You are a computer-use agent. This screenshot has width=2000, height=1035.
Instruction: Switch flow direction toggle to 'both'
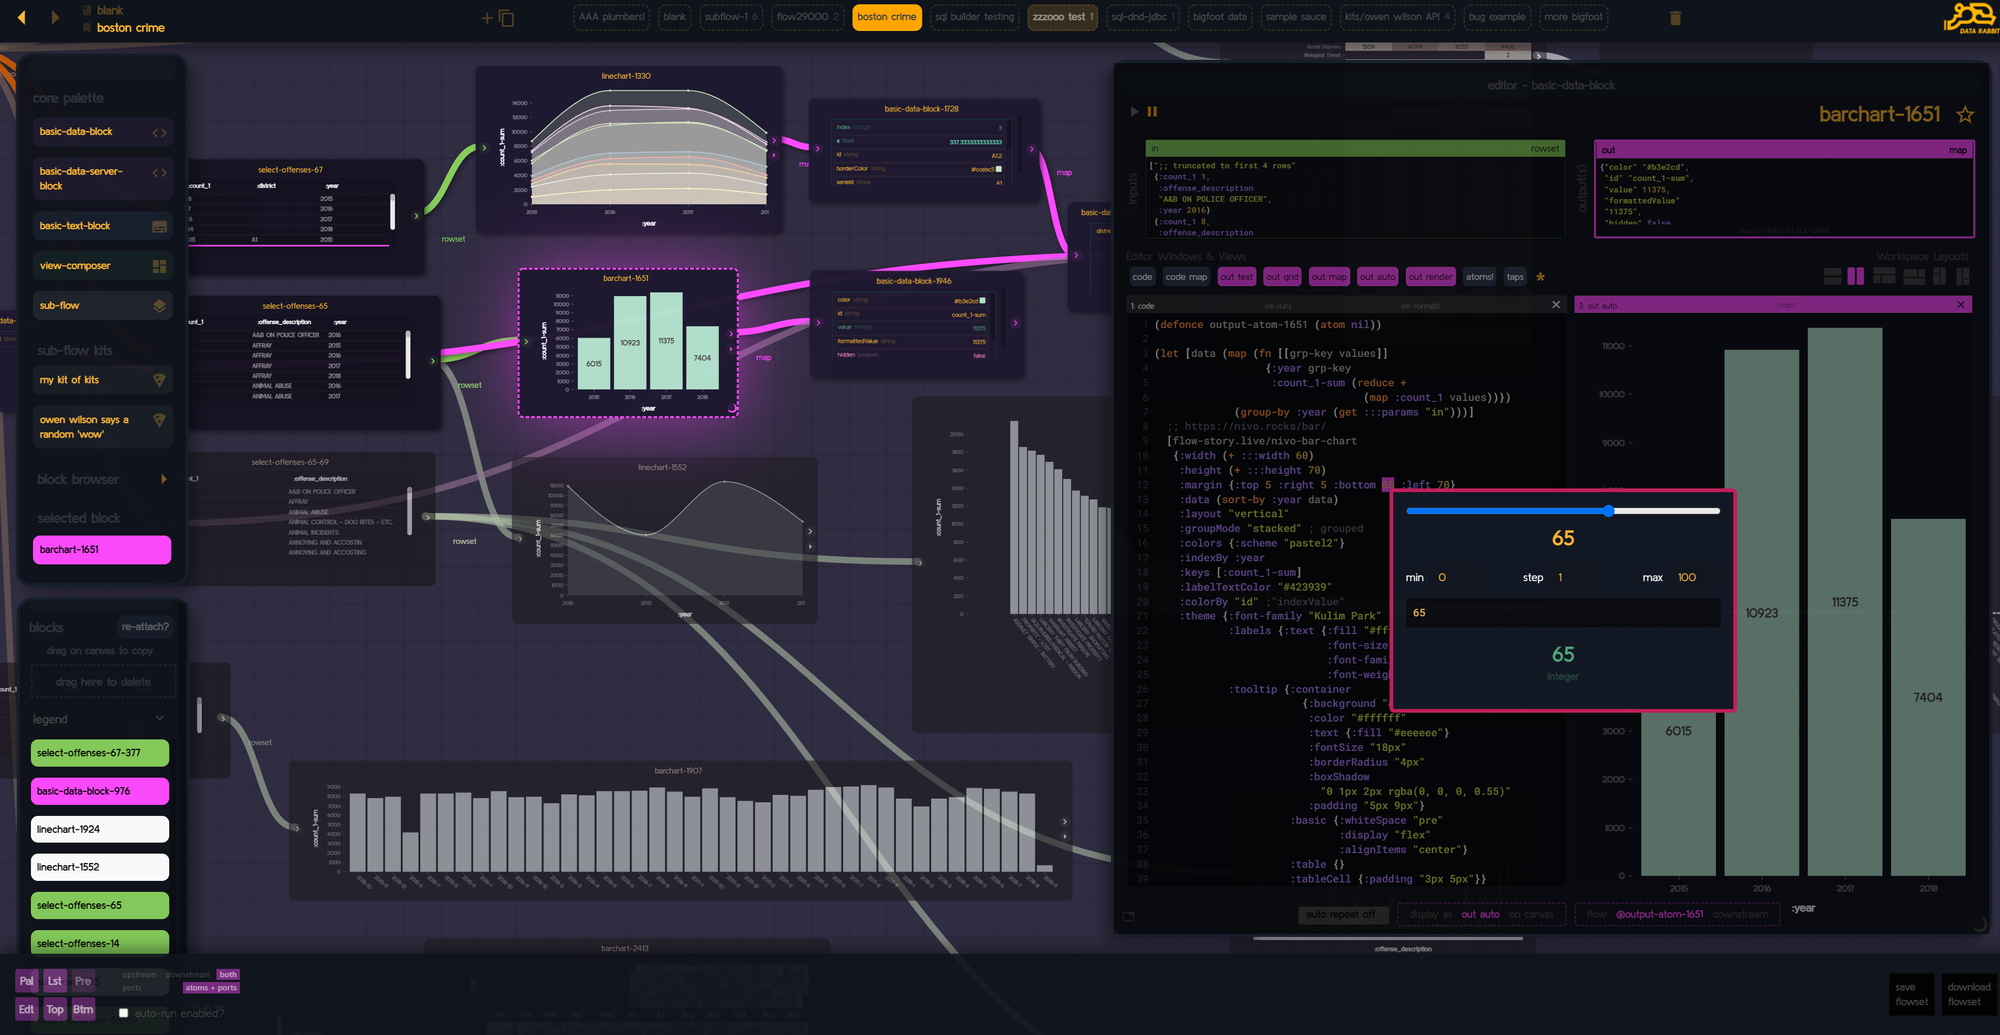[228, 974]
